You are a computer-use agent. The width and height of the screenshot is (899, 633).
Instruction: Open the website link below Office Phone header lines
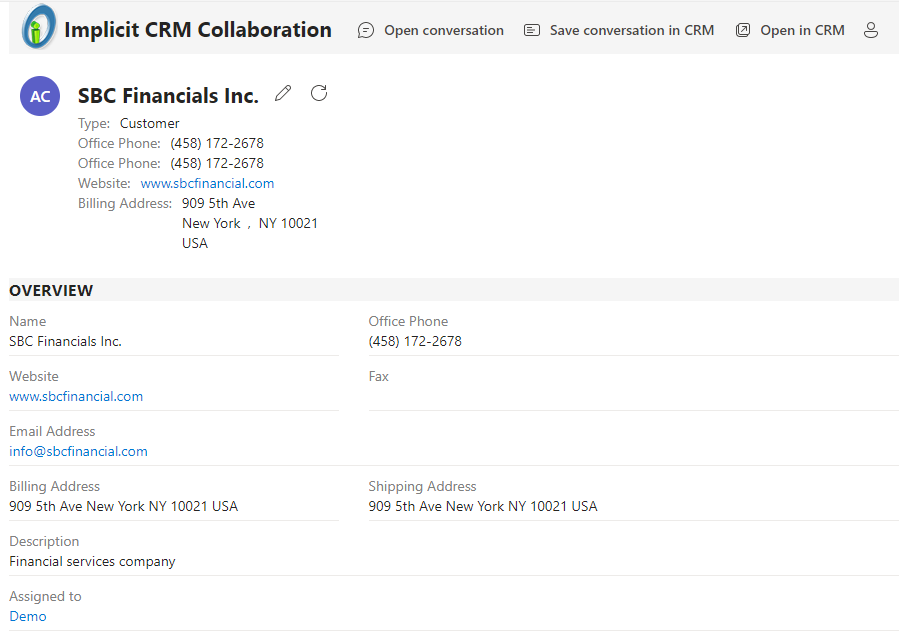tap(207, 183)
